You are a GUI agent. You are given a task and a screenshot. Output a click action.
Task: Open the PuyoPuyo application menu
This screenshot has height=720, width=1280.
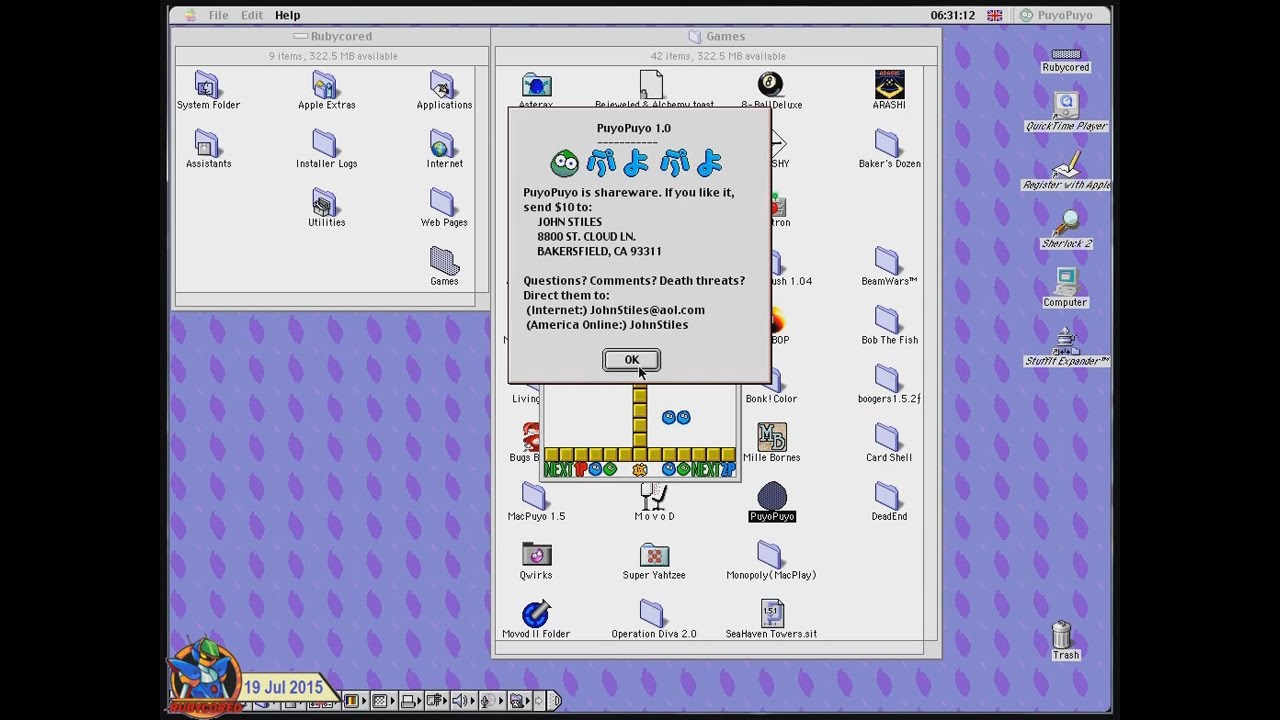tap(1056, 15)
